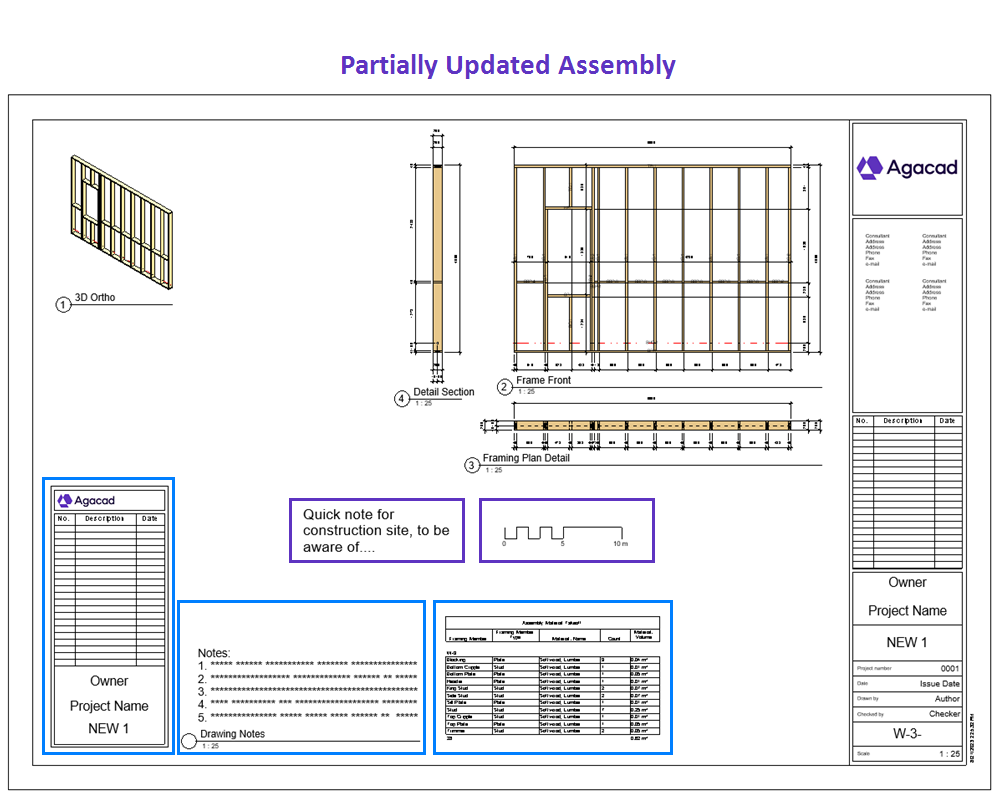Click the Agacad logo in right title block
This screenshot has height=799, width=1002.
point(907,167)
